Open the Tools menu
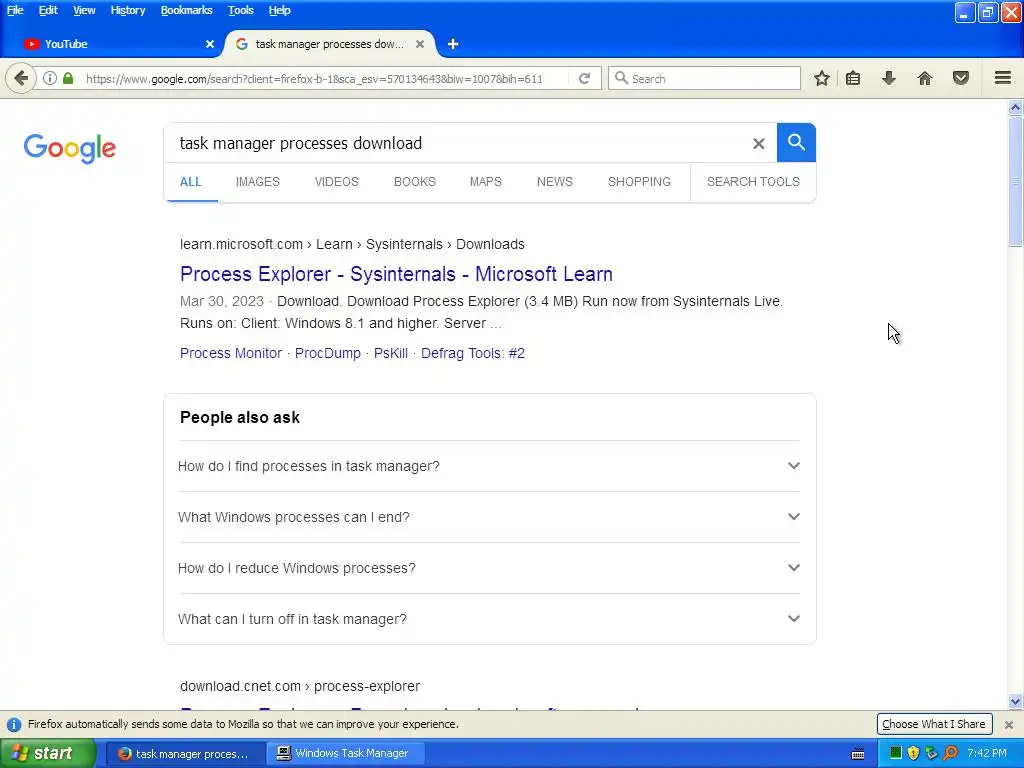This screenshot has width=1024, height=768. [240, 10]
